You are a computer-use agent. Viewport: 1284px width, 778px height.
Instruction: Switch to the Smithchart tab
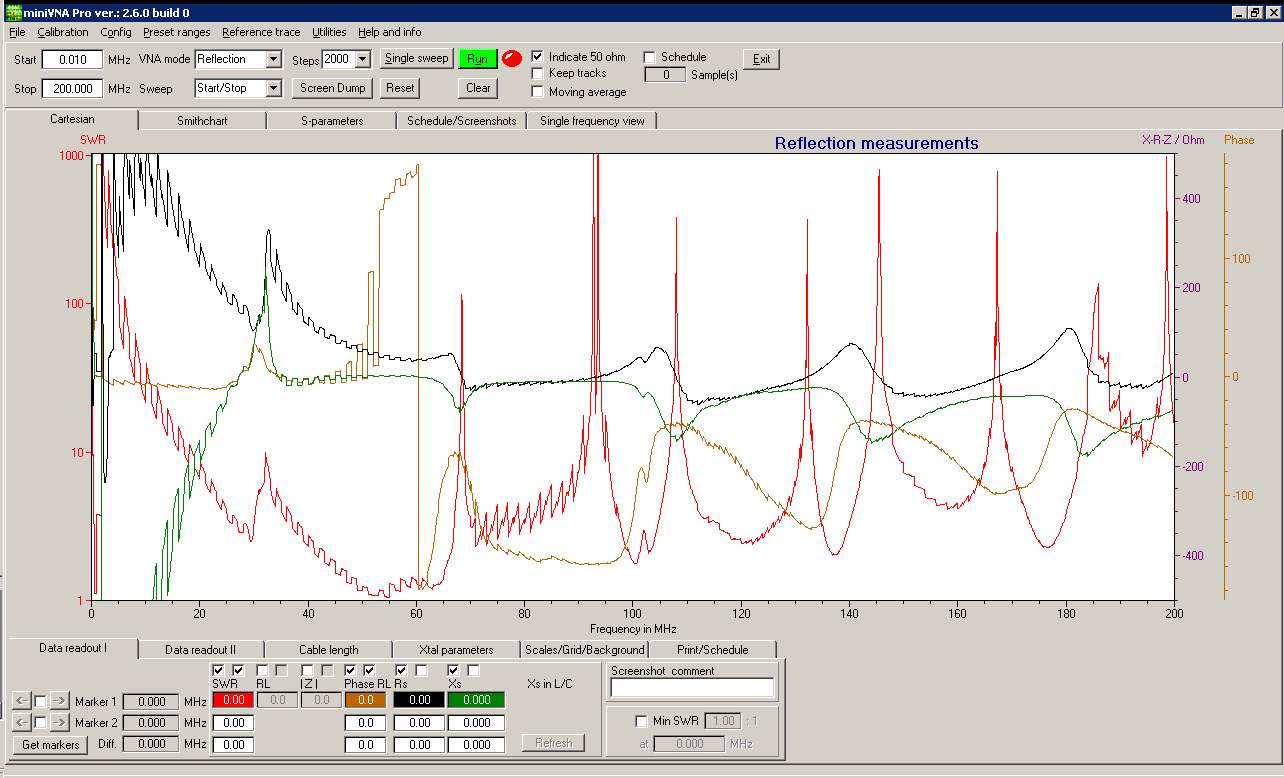202,121
